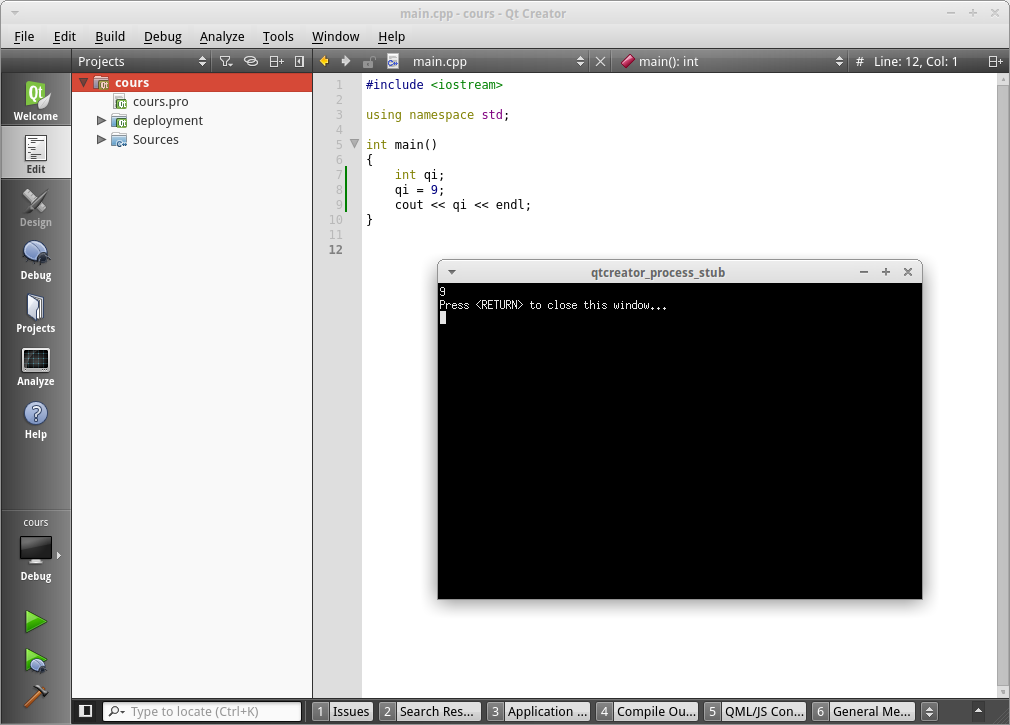This screenshot has height=725, width=1010.
Task: Split the Projects side panel
Action: coord(276,61)
